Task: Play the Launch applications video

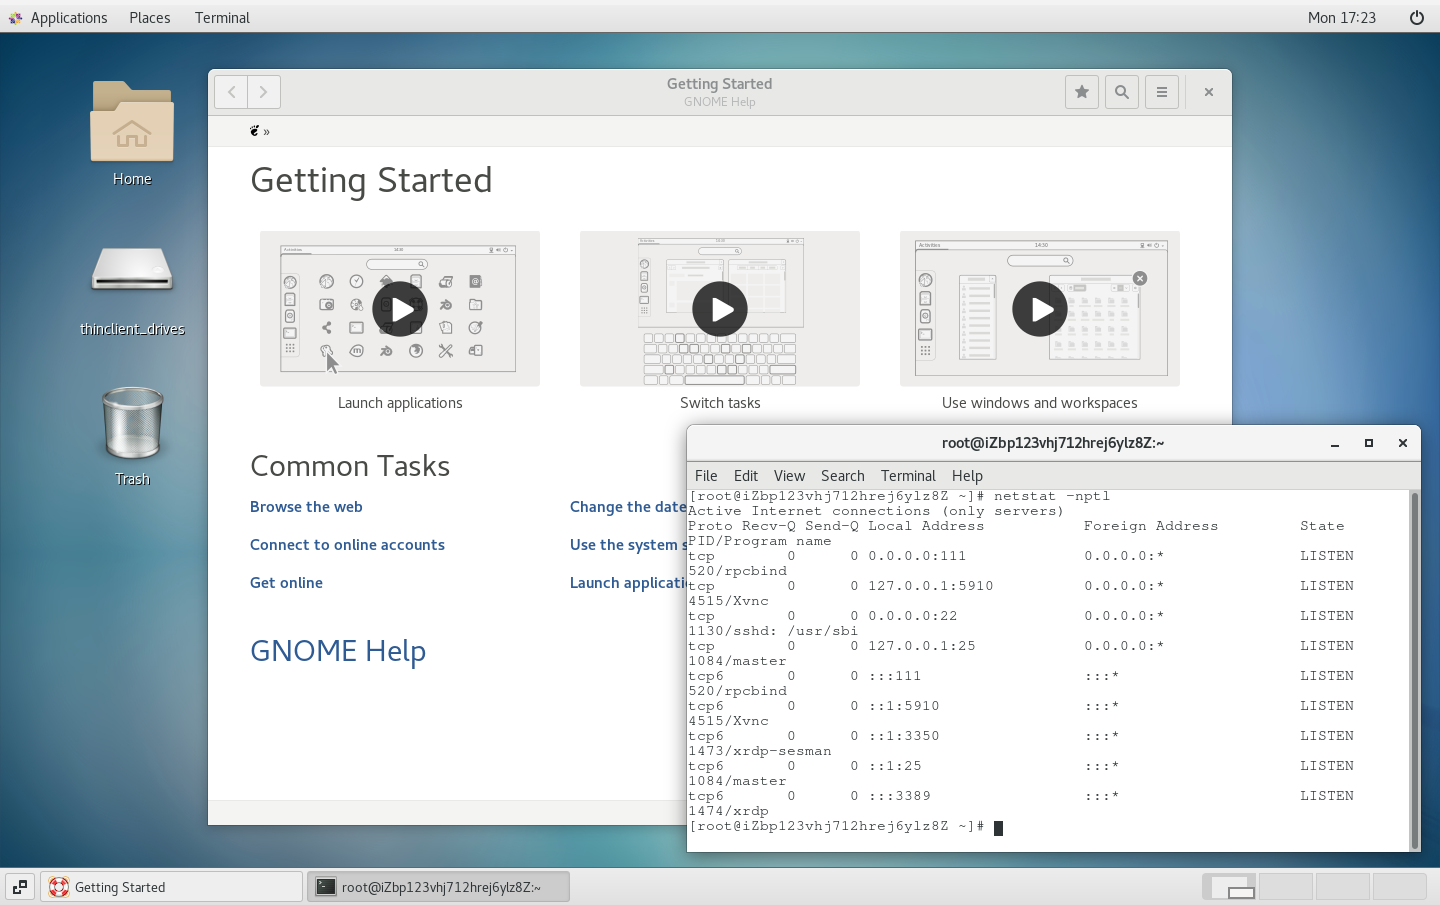Action: (x=400, y=309)
